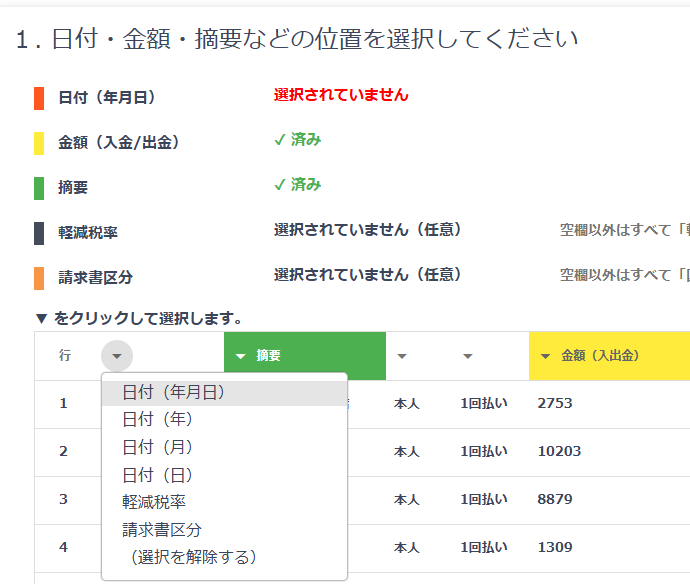The width and height of the screenshot is (690, 584).
Task: Click the 摘要 legend label
Action: coord(73,187)
